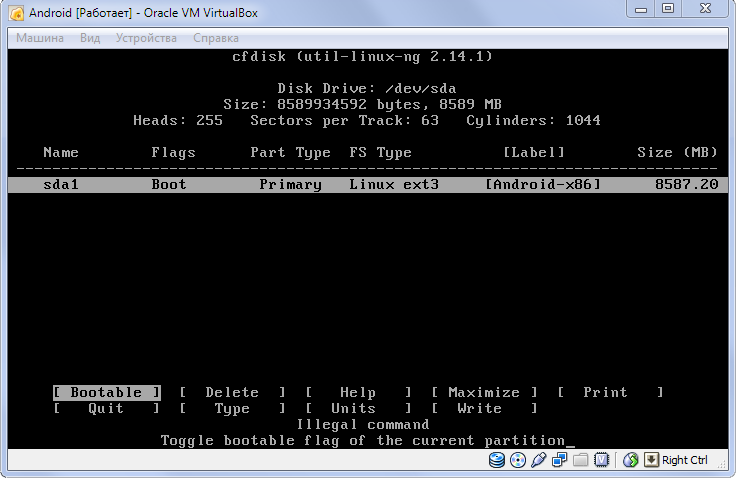
Task: Open the Справка menu
Action: coord(215,38)
